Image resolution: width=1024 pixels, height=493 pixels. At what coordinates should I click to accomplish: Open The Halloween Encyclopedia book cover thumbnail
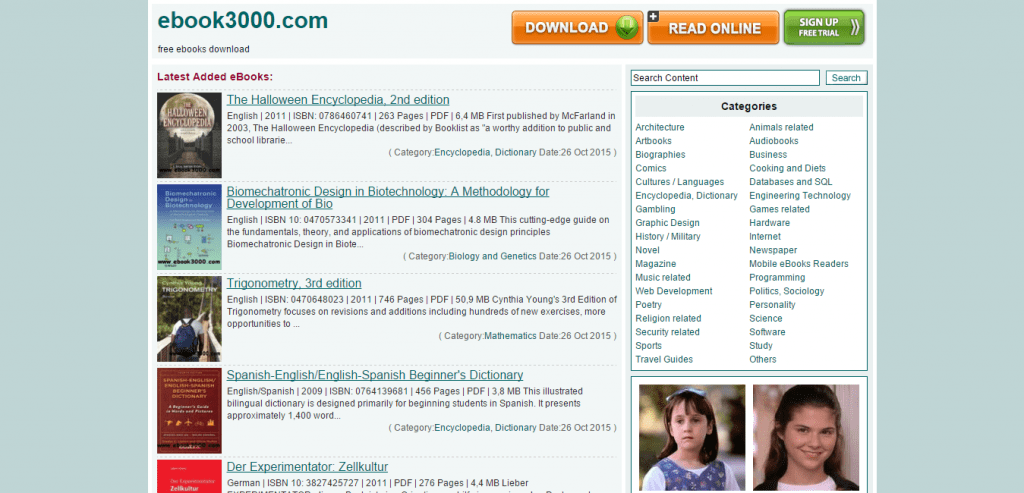point(189,135)
